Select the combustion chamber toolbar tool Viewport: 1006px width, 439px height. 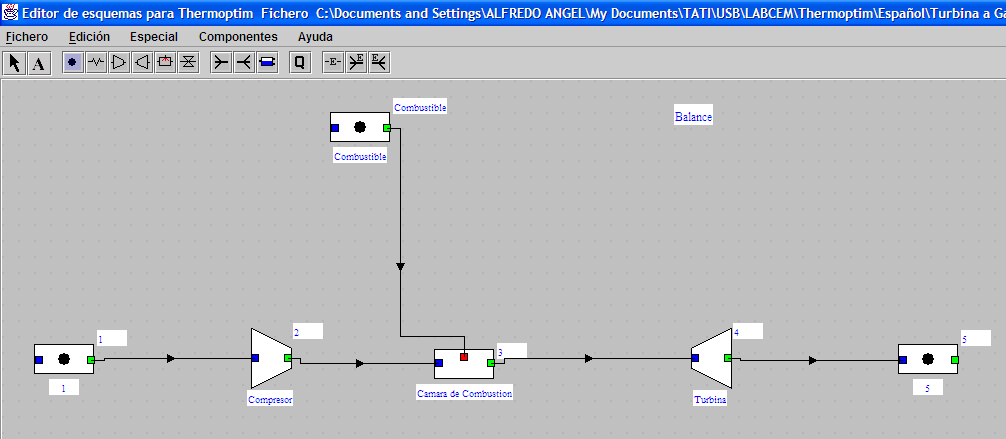point(166,62)
